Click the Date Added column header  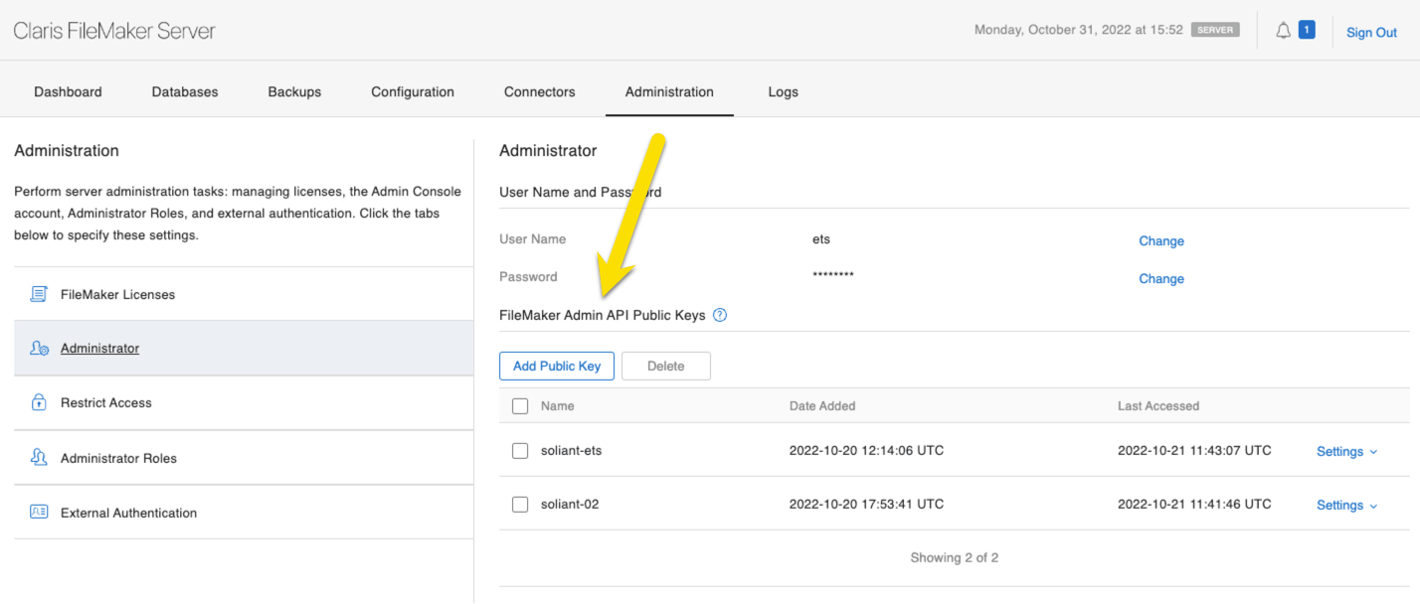(x=822, y=406)
